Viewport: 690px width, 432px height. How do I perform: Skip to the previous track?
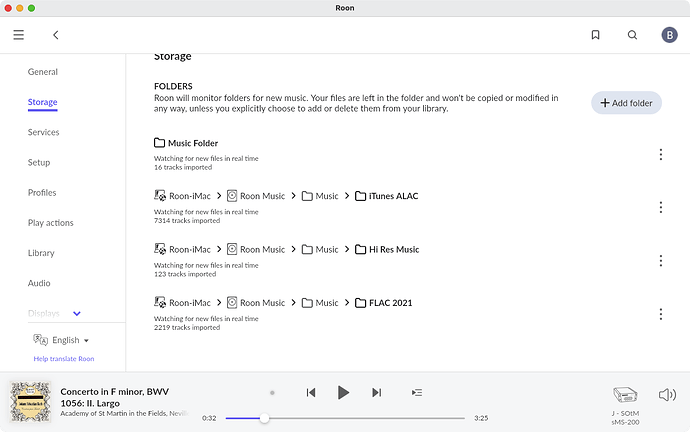(311, 392)
